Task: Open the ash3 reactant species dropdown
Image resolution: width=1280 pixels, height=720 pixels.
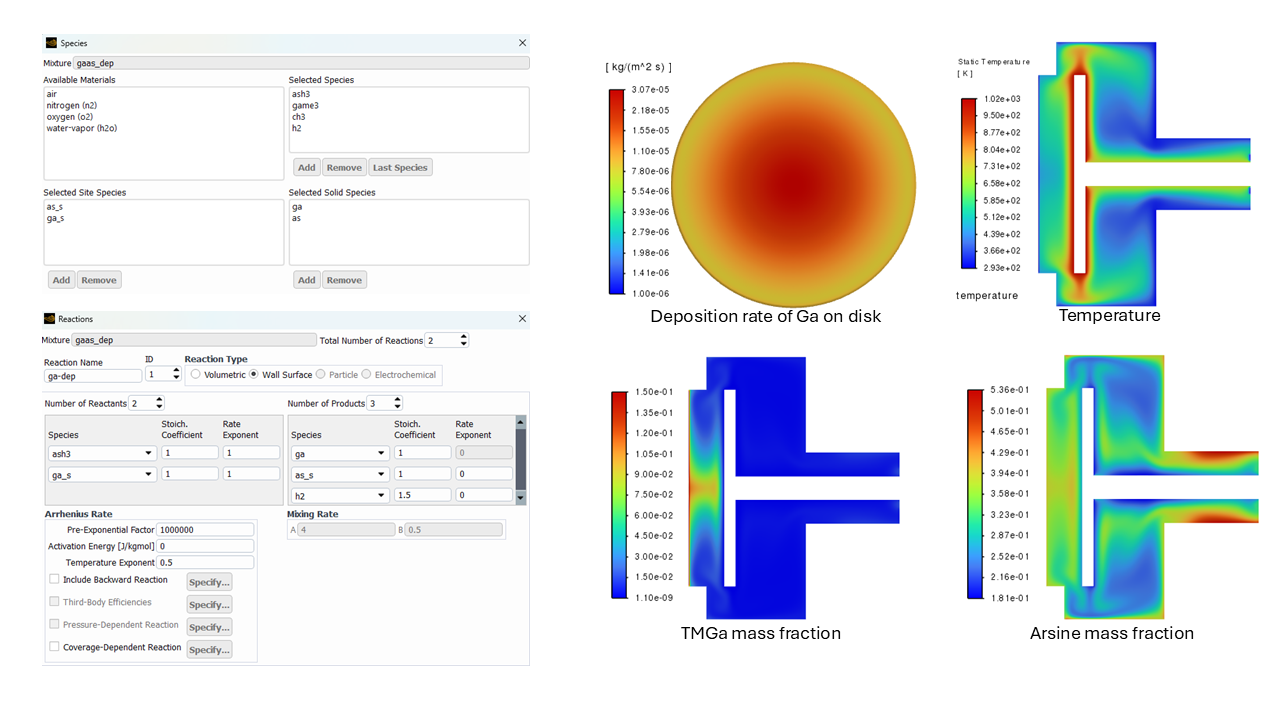Action: (149, 453)
